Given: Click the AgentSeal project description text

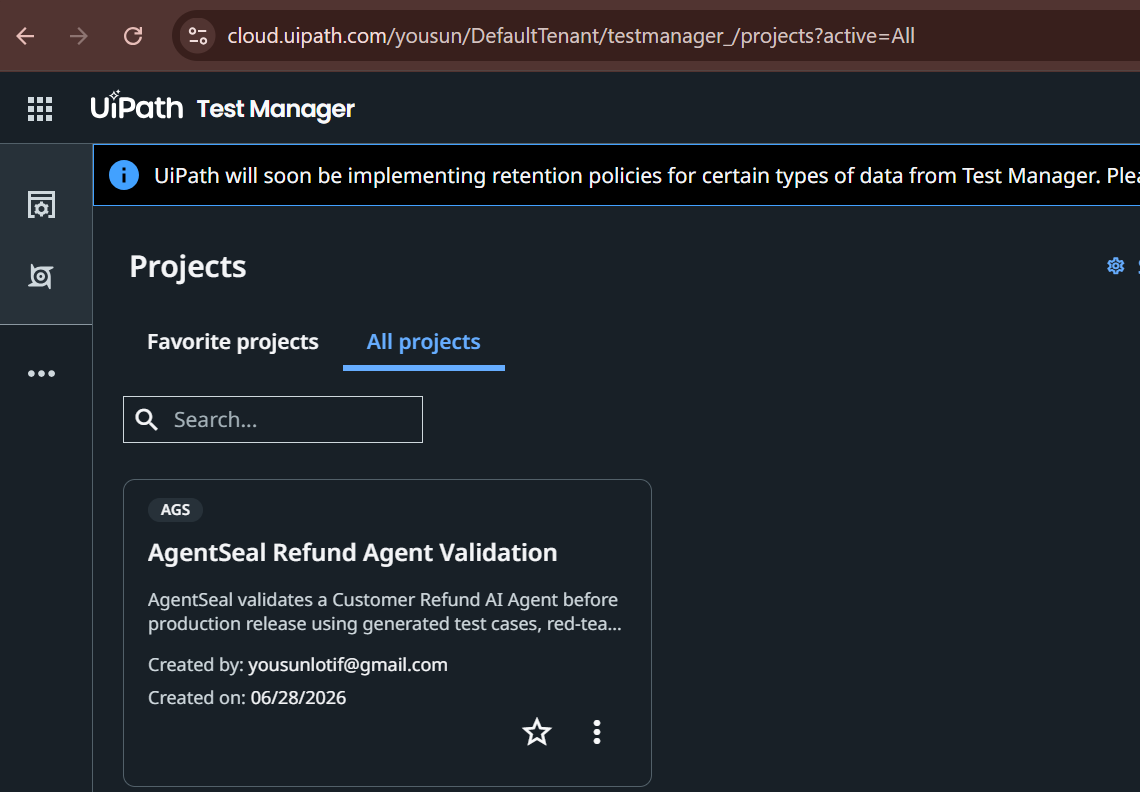Looking at the screenshot, I should coord(385,612).
